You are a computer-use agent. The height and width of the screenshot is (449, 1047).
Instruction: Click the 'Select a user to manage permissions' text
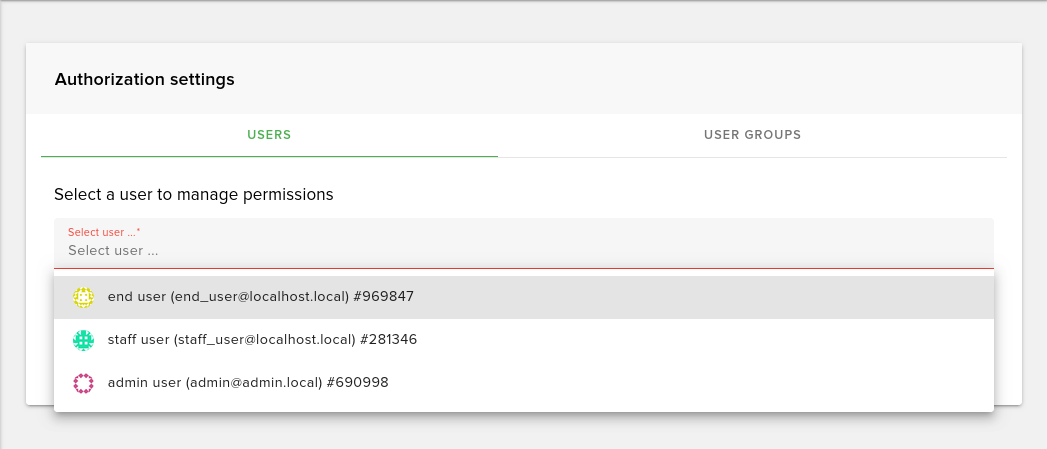[193, 194]
